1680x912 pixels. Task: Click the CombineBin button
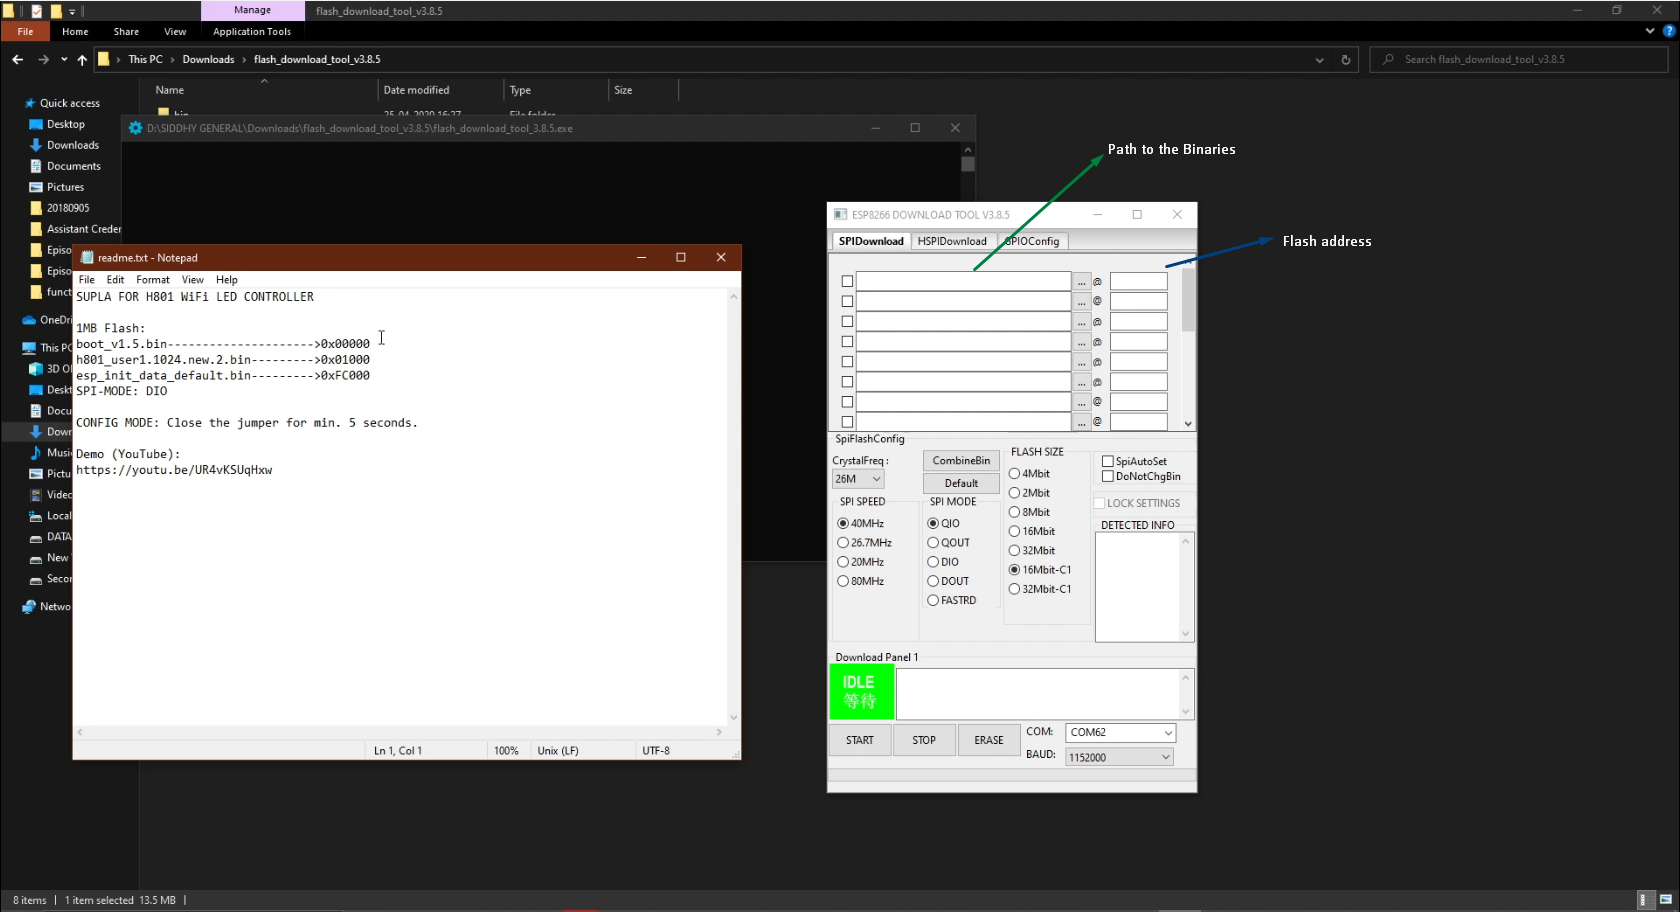[x=960, y=460]
